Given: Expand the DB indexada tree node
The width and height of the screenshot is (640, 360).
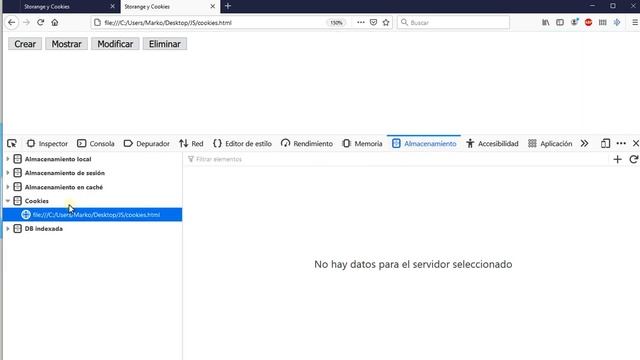Looking at the screenshot, I should (8, 229).
